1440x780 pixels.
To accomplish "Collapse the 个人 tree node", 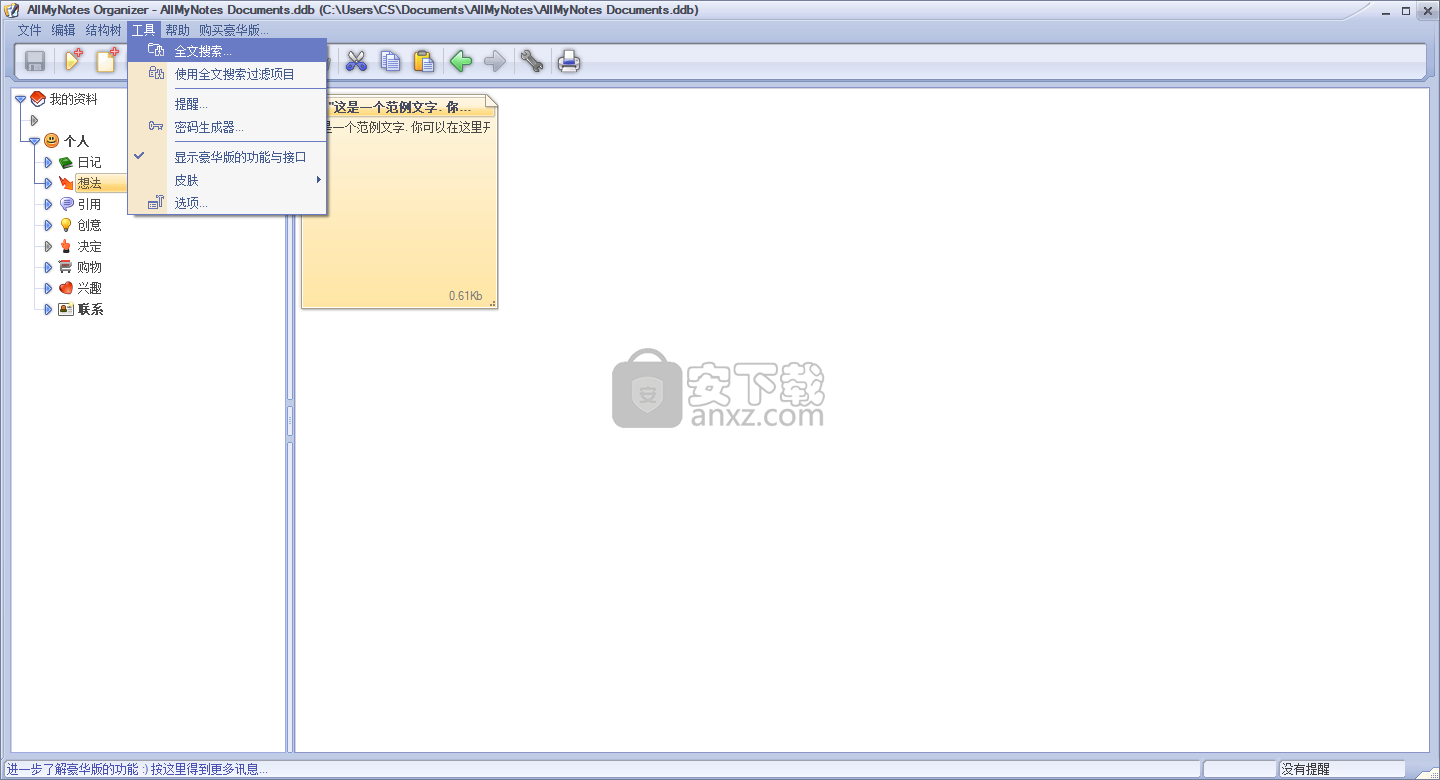I will pos(34,141).
